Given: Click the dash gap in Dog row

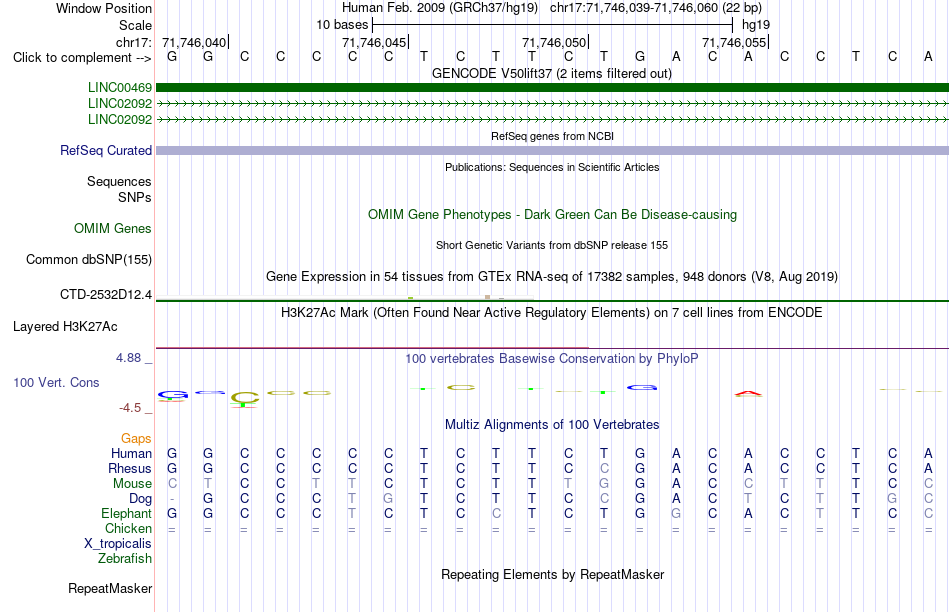Looking at the screenshot, I should tap(172, 499).
